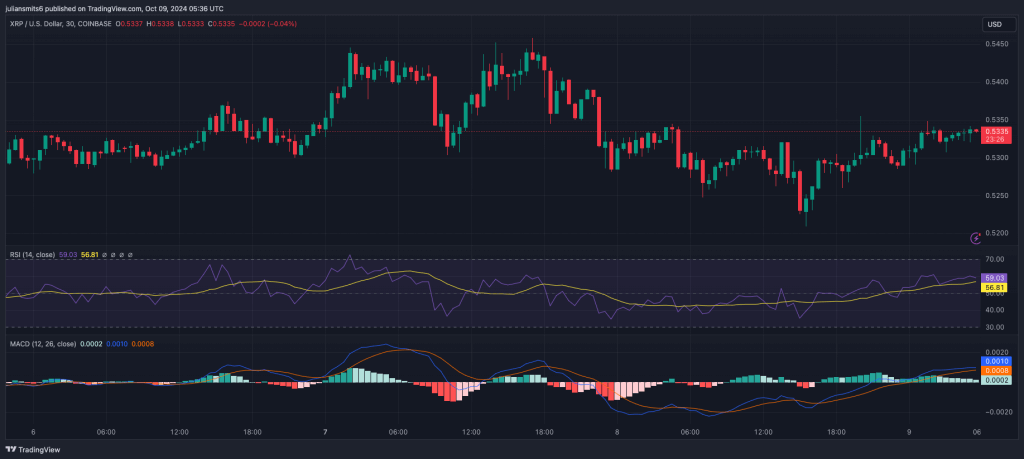The width and height of the screenshot is (1024, 459).
Task: Click the close price C0.5335 in header
Action: 219,24
